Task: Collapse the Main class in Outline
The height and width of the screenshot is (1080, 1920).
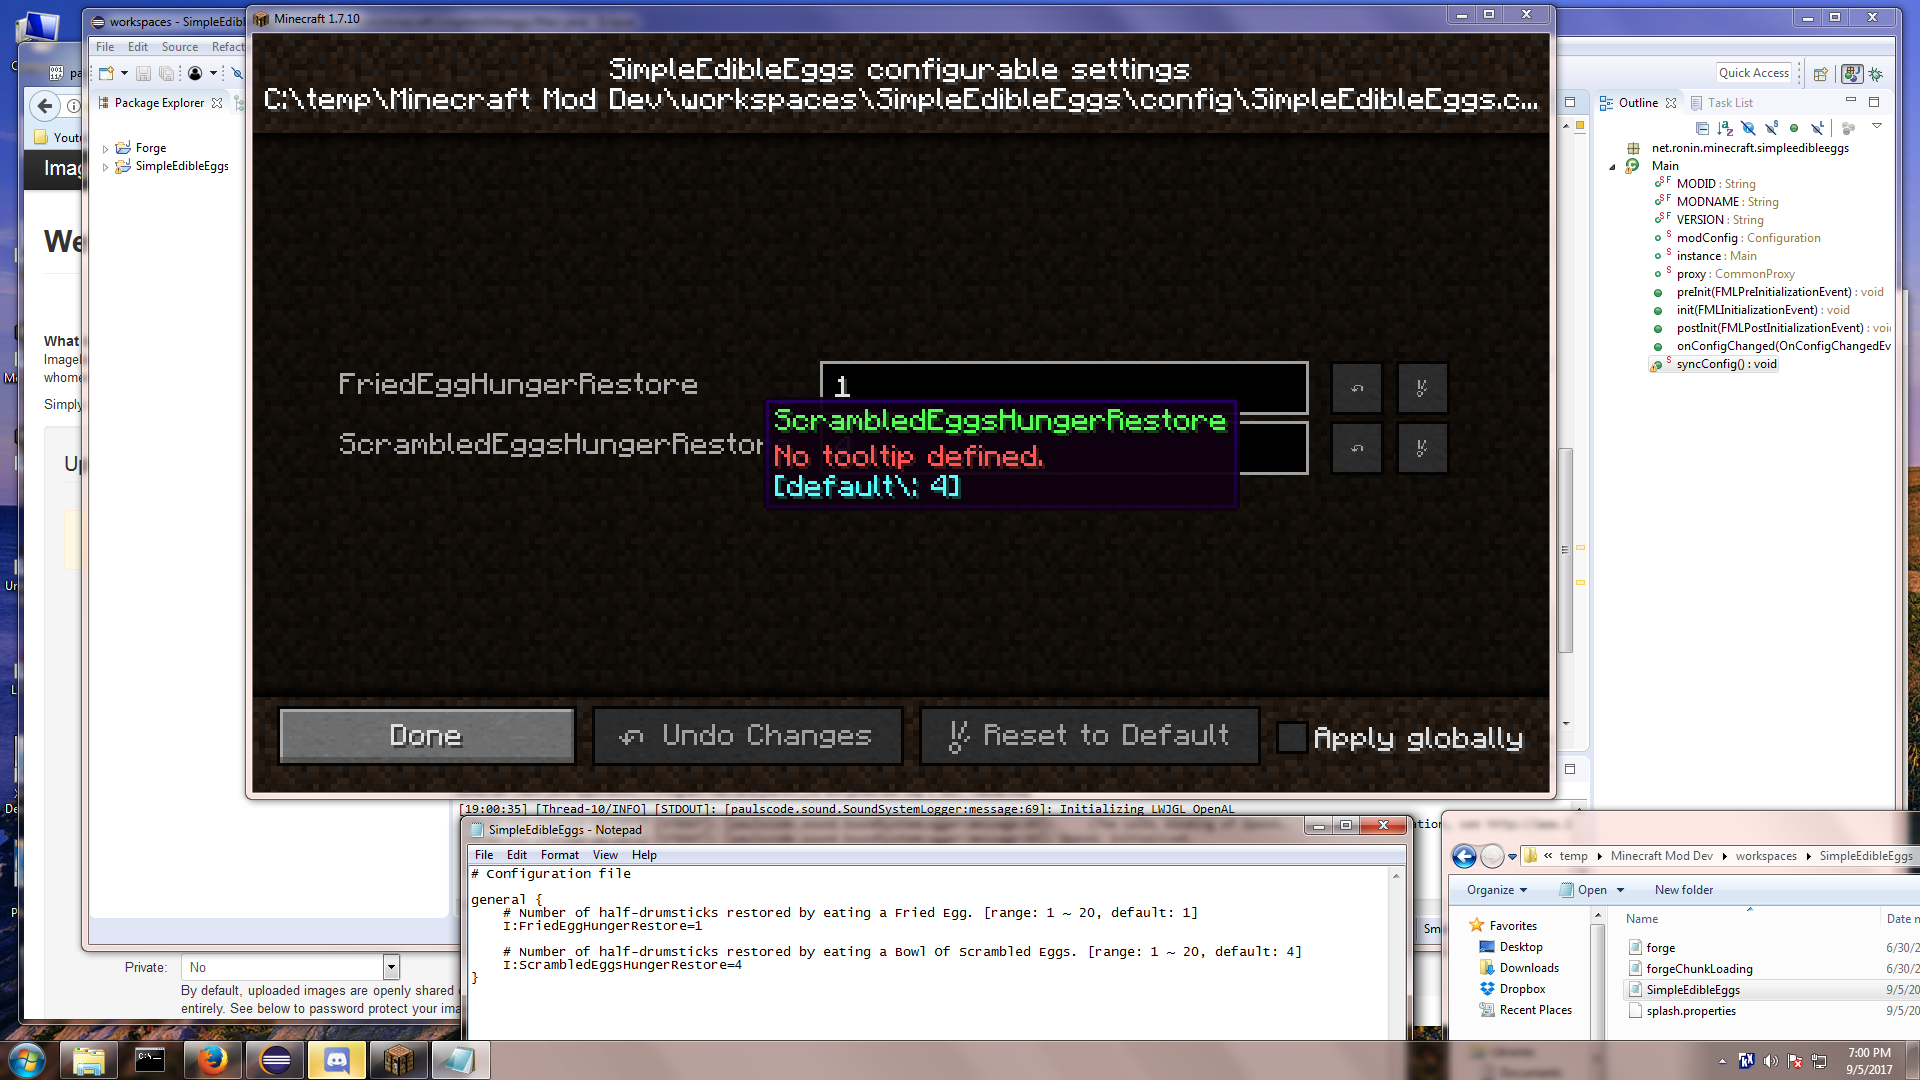Action: 1612,167
